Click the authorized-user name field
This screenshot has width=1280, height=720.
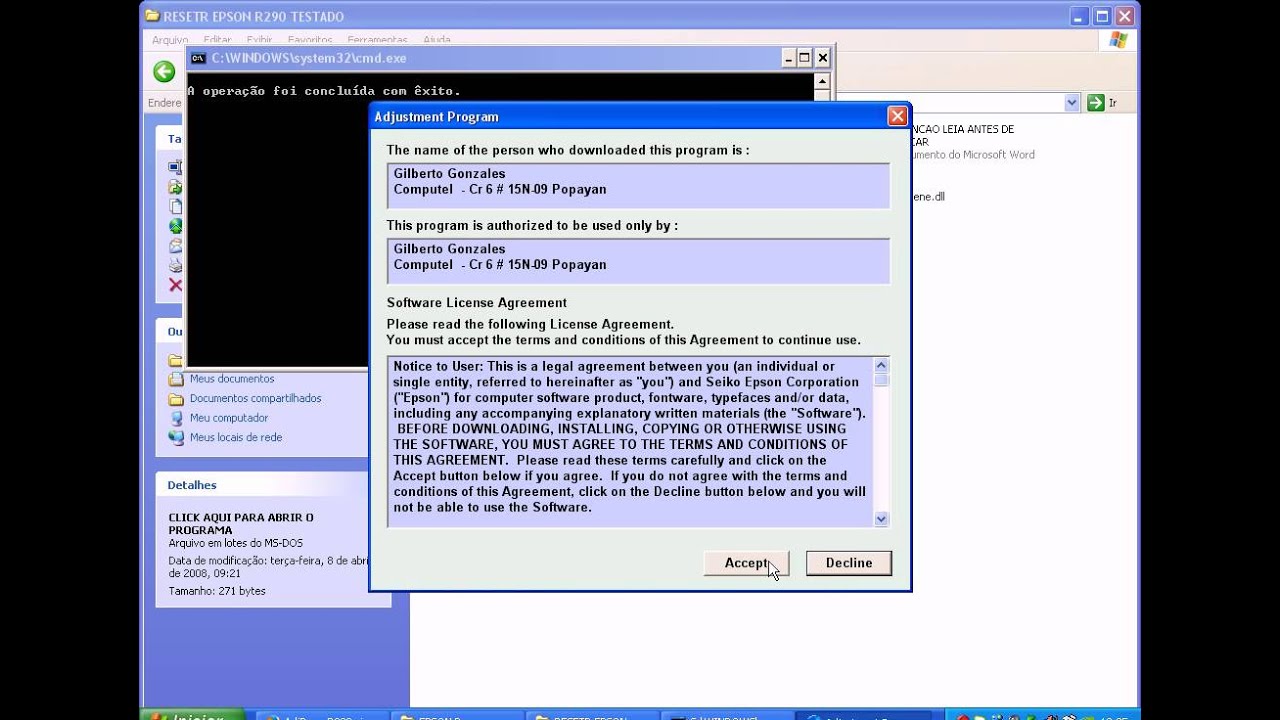(x=638, y=261)
